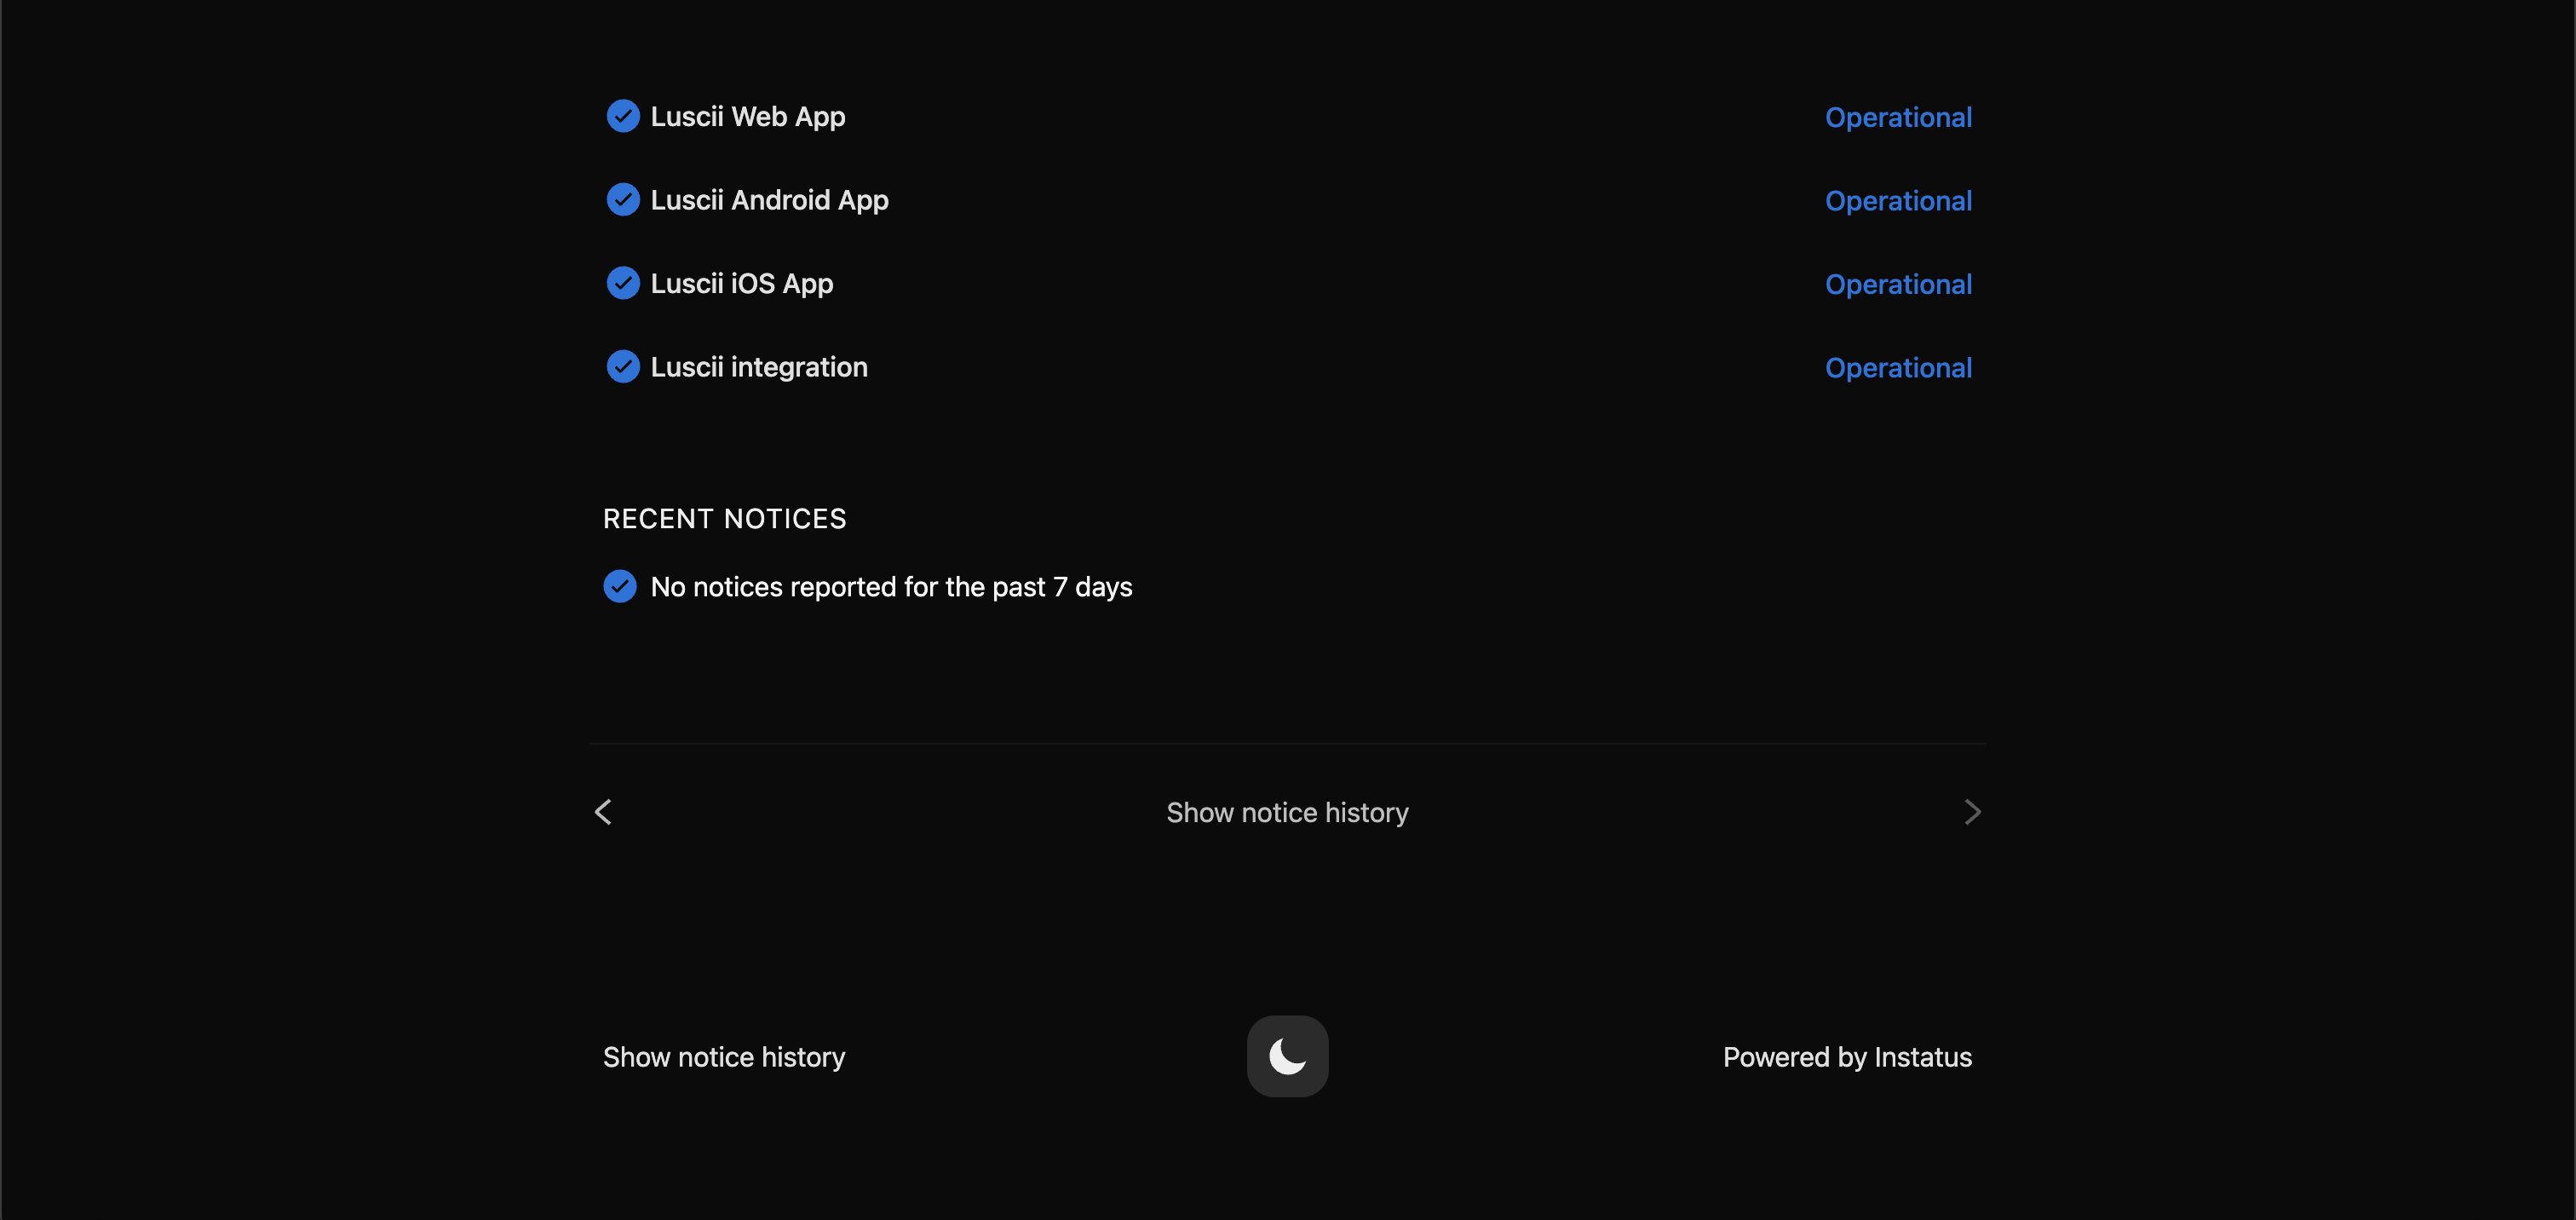Click the RECENT NOTICES heading
Screen dimensions: 2576x1220
point(724,519)
